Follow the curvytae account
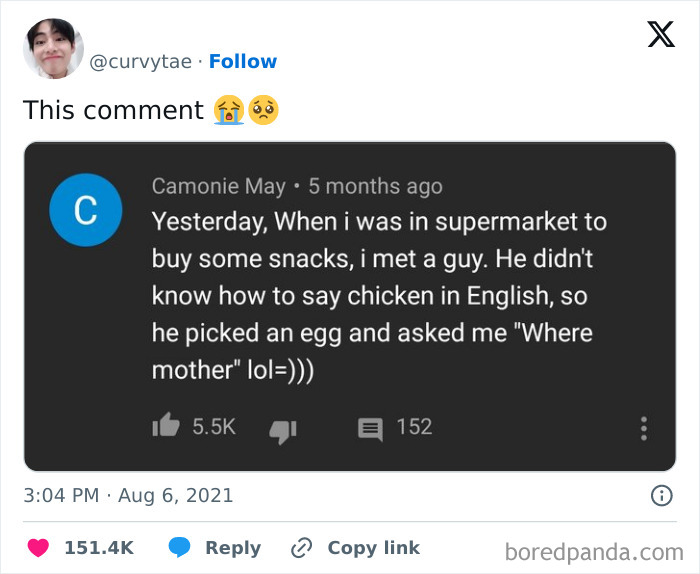700x574 pixels. 243,62
